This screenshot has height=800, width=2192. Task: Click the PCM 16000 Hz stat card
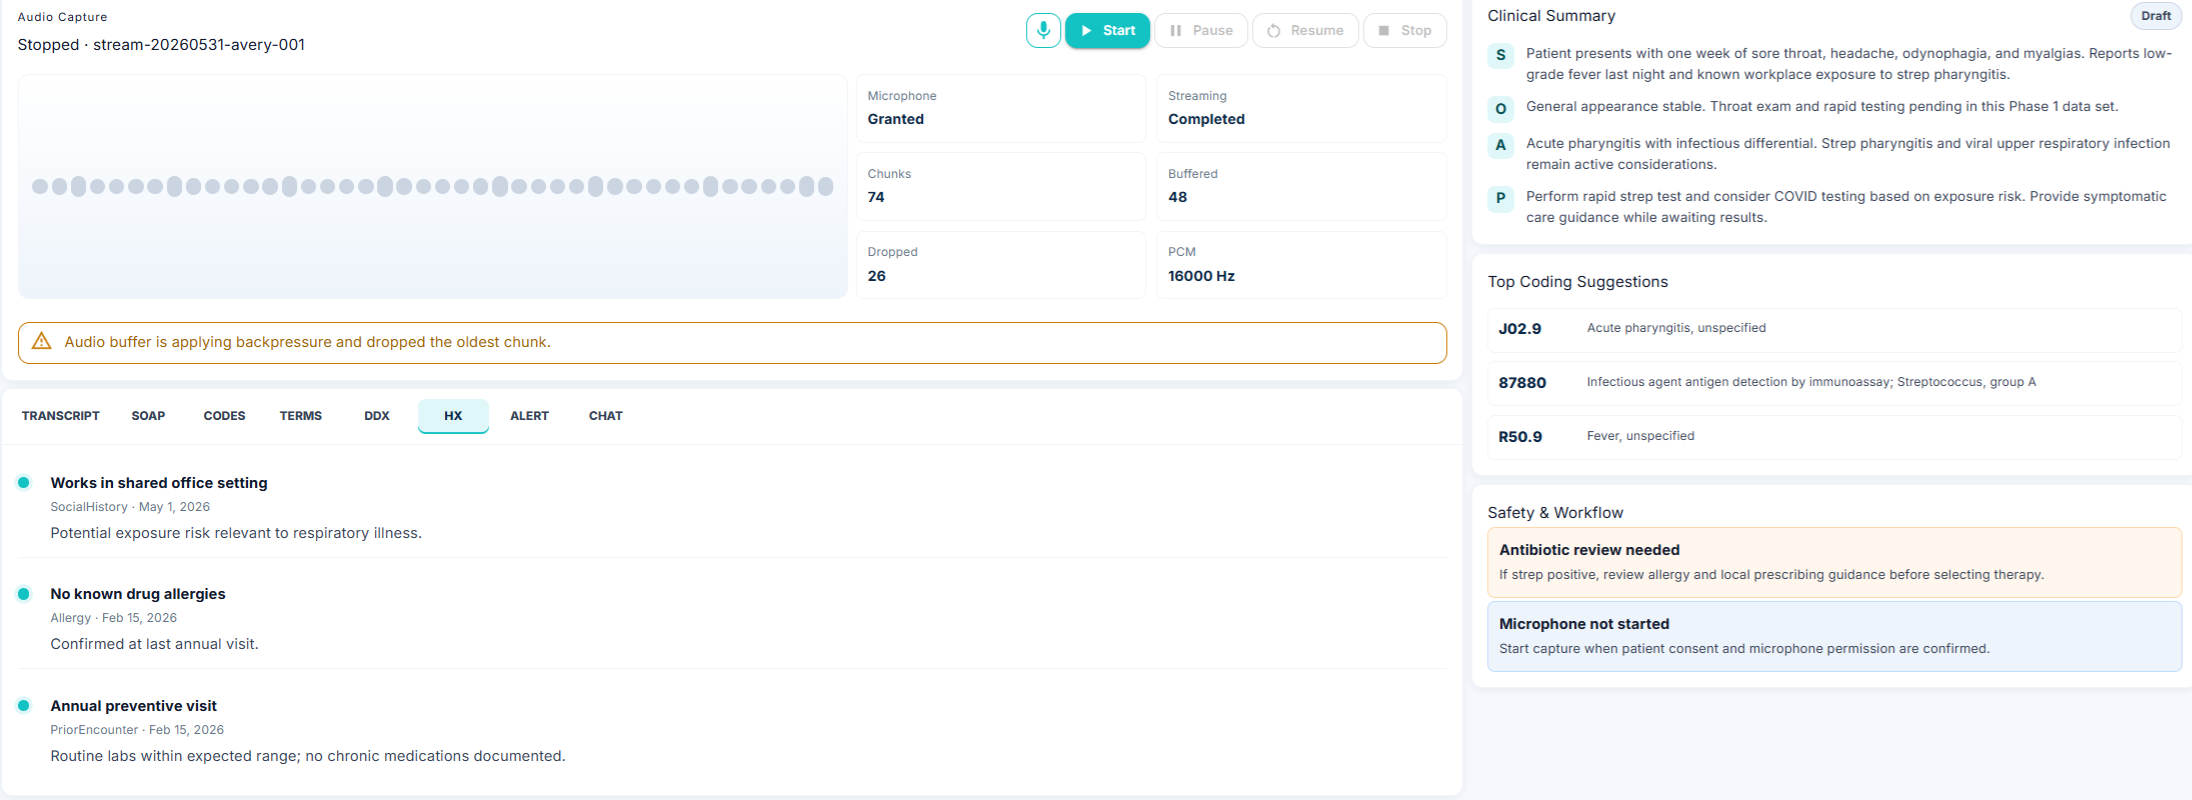click(x=1302, y=265)
